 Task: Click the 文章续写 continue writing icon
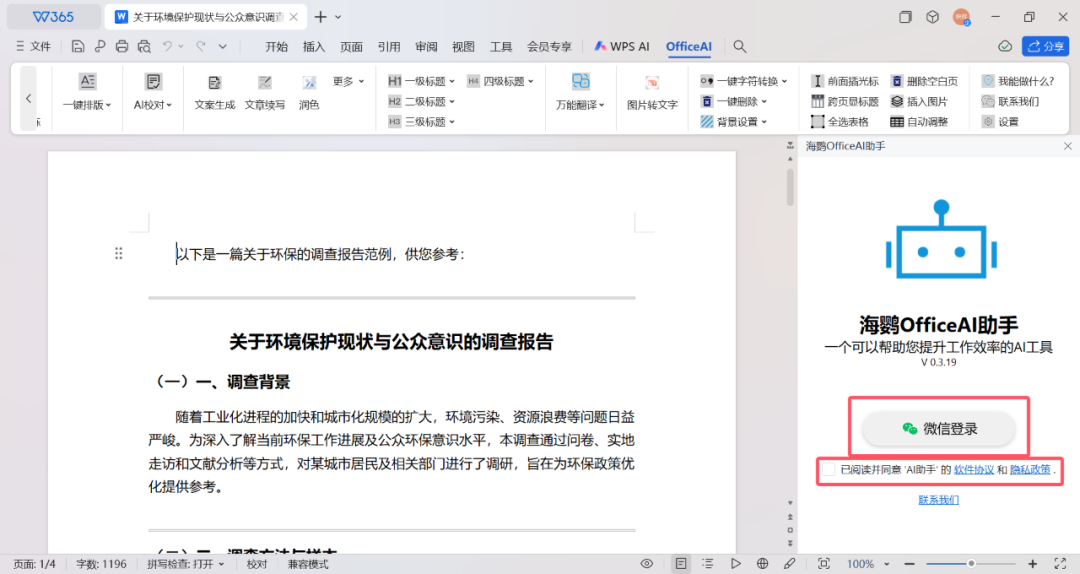coord(264,83)
